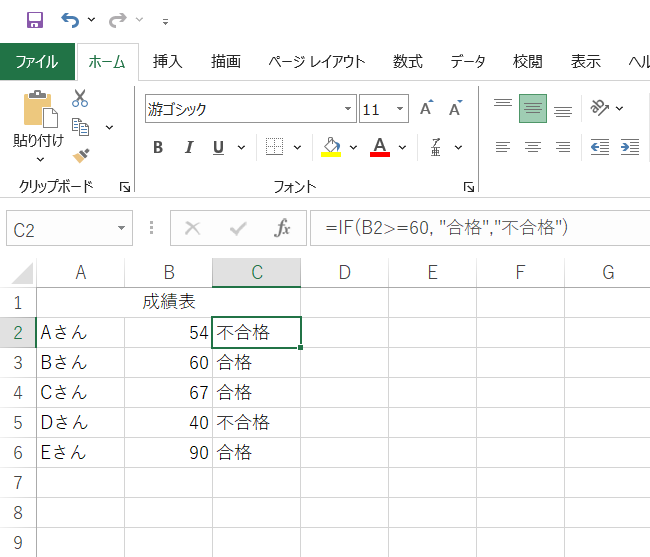The image size is (650, 557).
Task: Increase font size with large A icon
Action: pos(427,109)
